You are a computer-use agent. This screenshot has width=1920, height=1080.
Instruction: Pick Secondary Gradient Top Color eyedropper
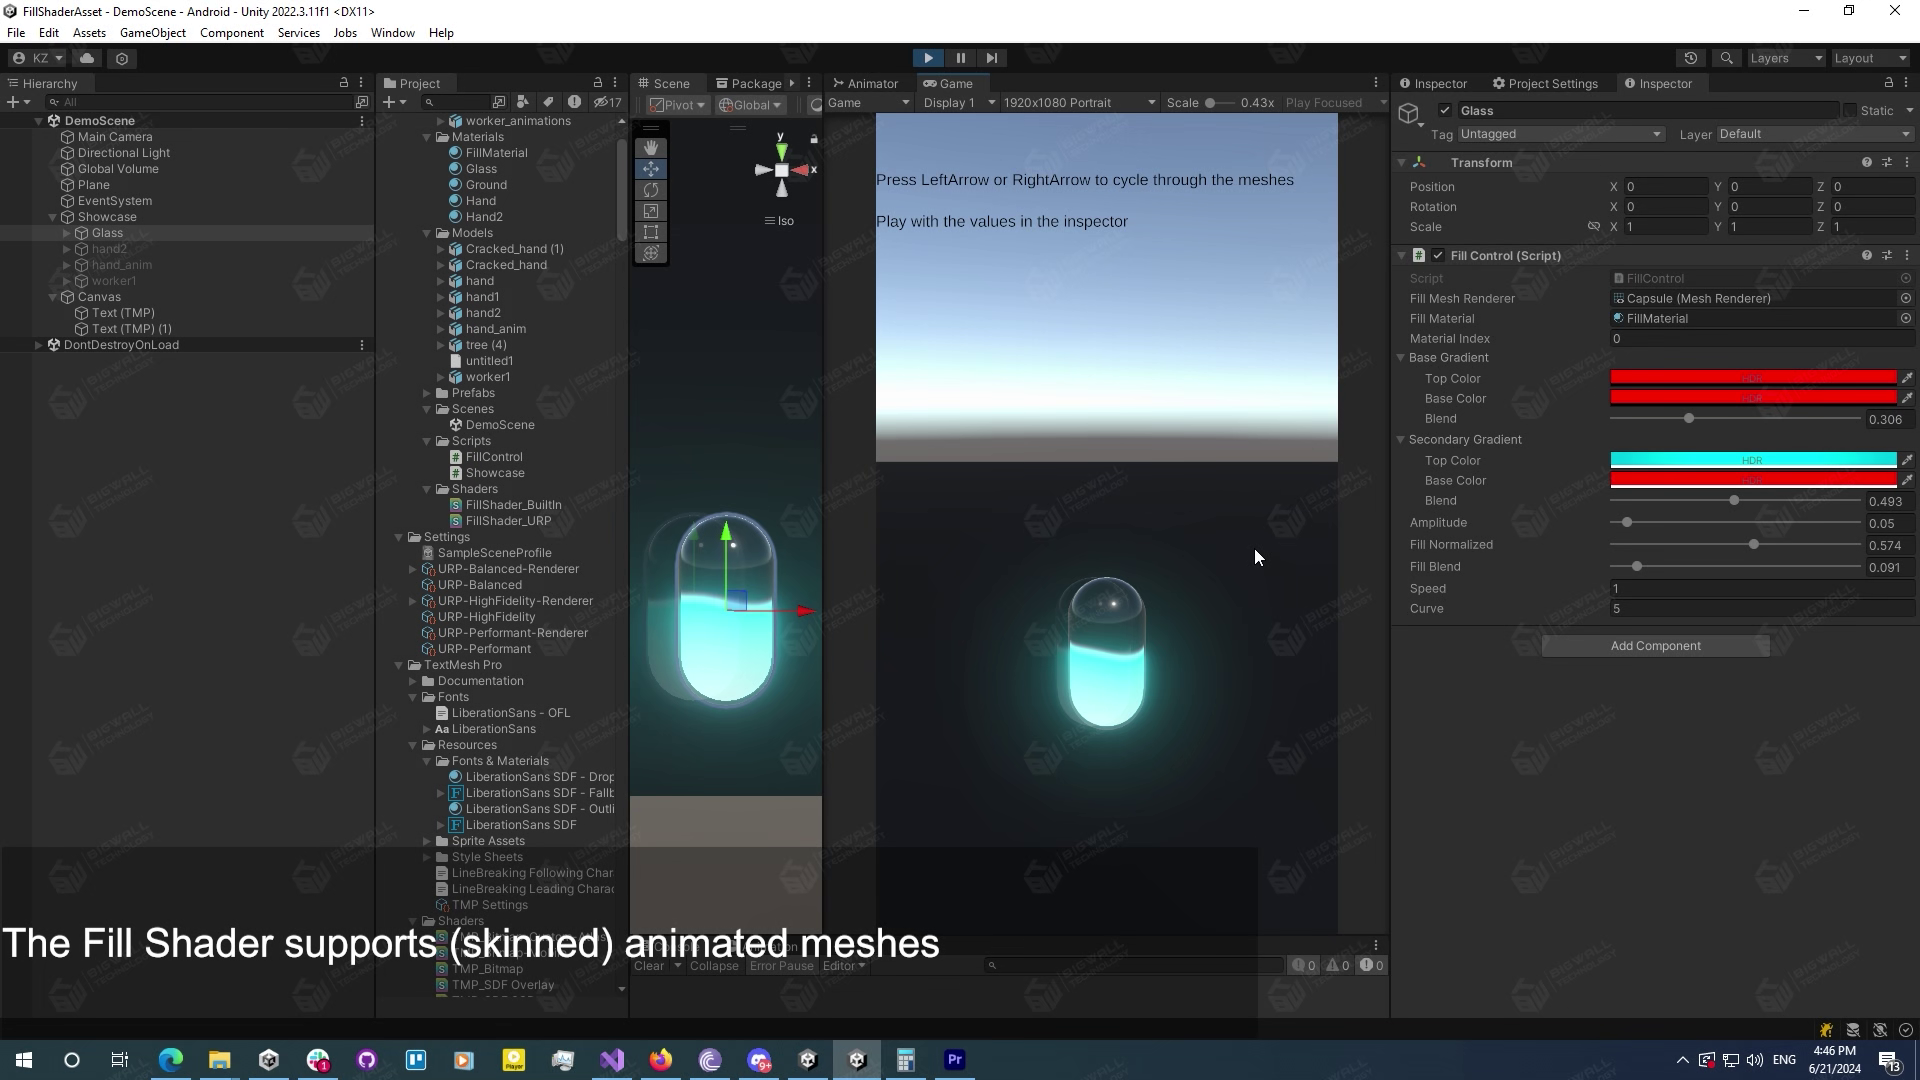coord(1907,460)
